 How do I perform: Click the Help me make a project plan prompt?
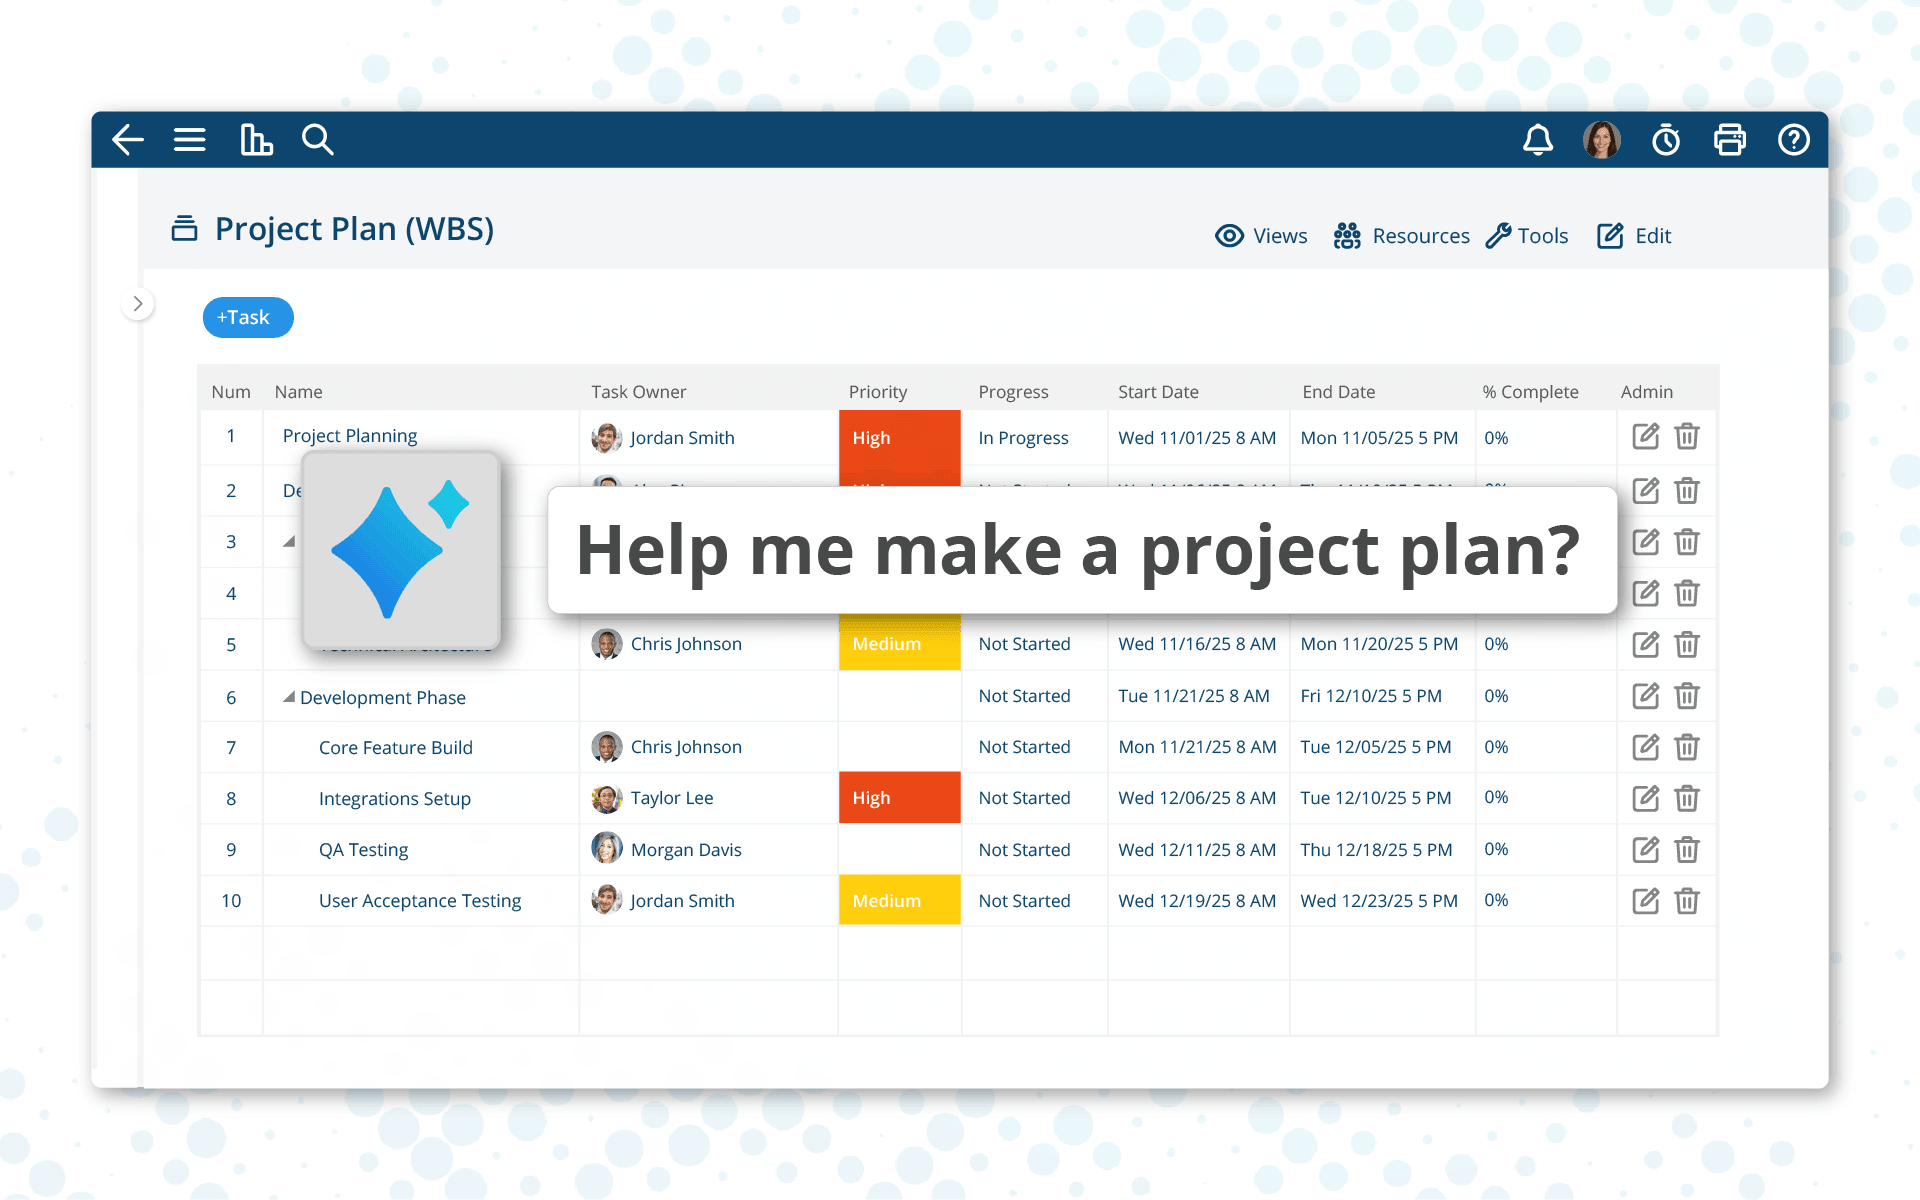point(1082,550)
